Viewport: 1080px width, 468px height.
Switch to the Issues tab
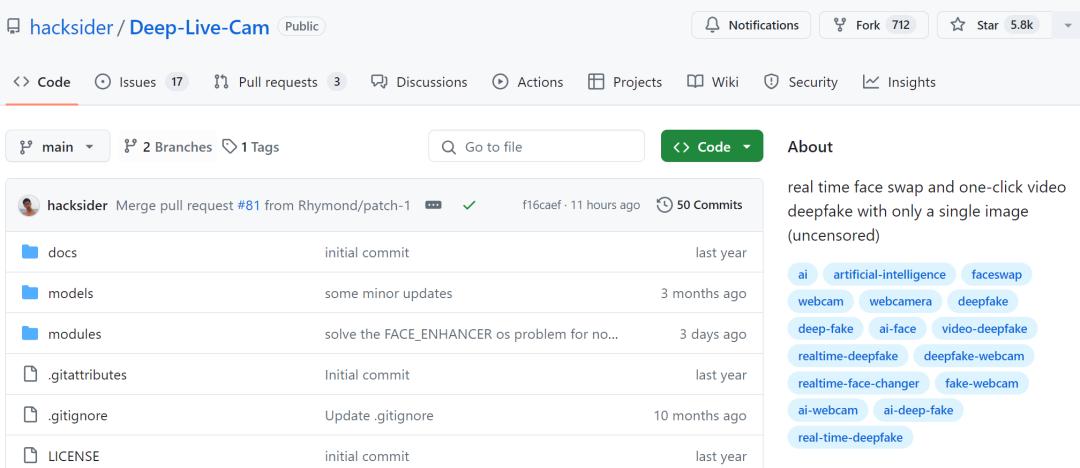(x=140, y=82)
